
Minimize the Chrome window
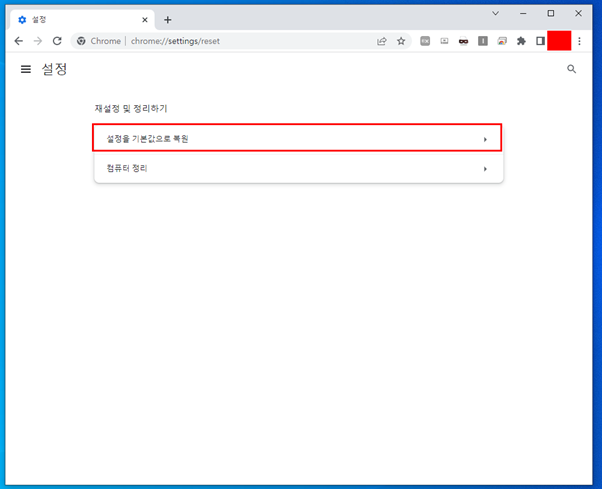coord(523,13)
